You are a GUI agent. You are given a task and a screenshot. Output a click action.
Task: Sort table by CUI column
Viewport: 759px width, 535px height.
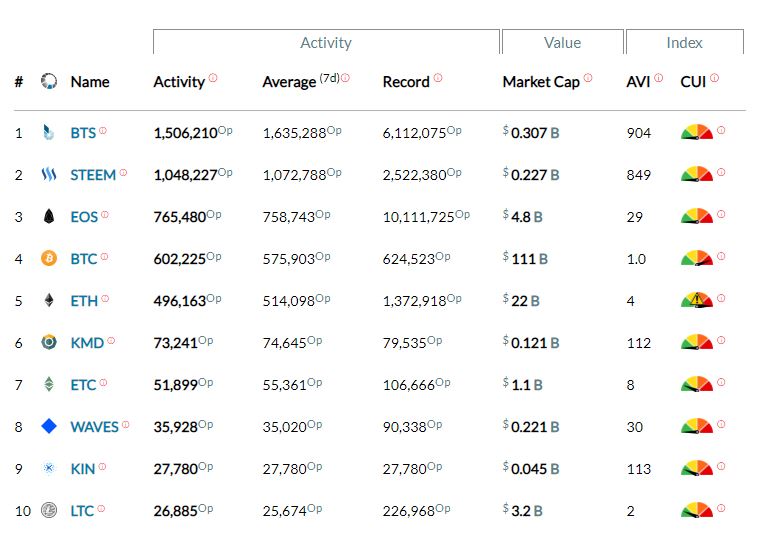(x=693, y=82)
